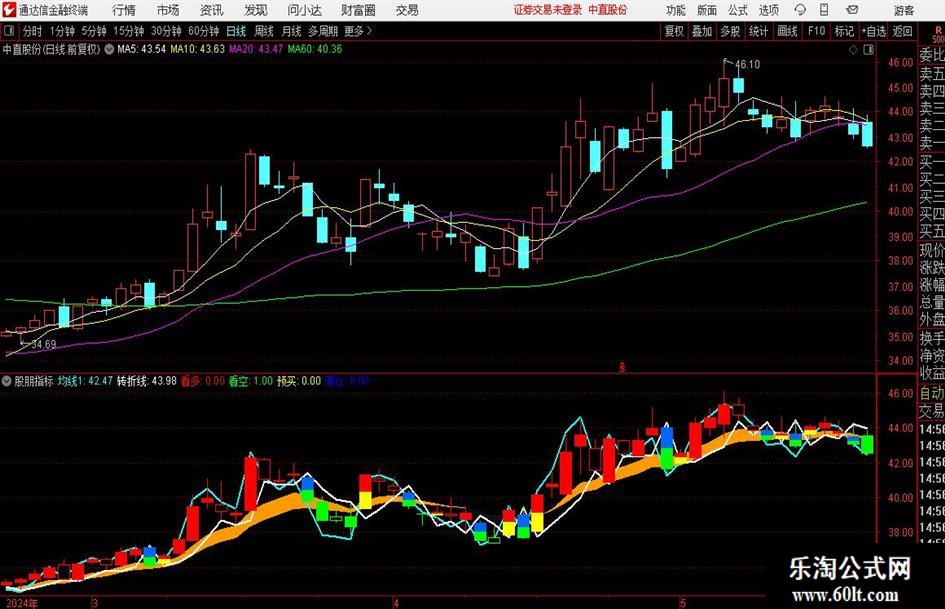Click the 返回 back button
The width and height of the screenshot is (945, 609).
point(902,31)
